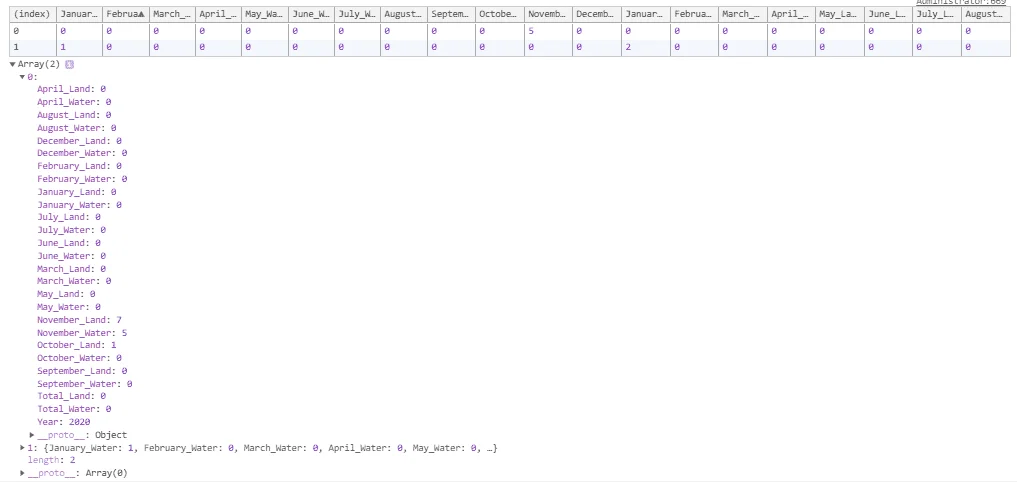
Task: Click the index cell of table row 1
Action: (33, 47)
